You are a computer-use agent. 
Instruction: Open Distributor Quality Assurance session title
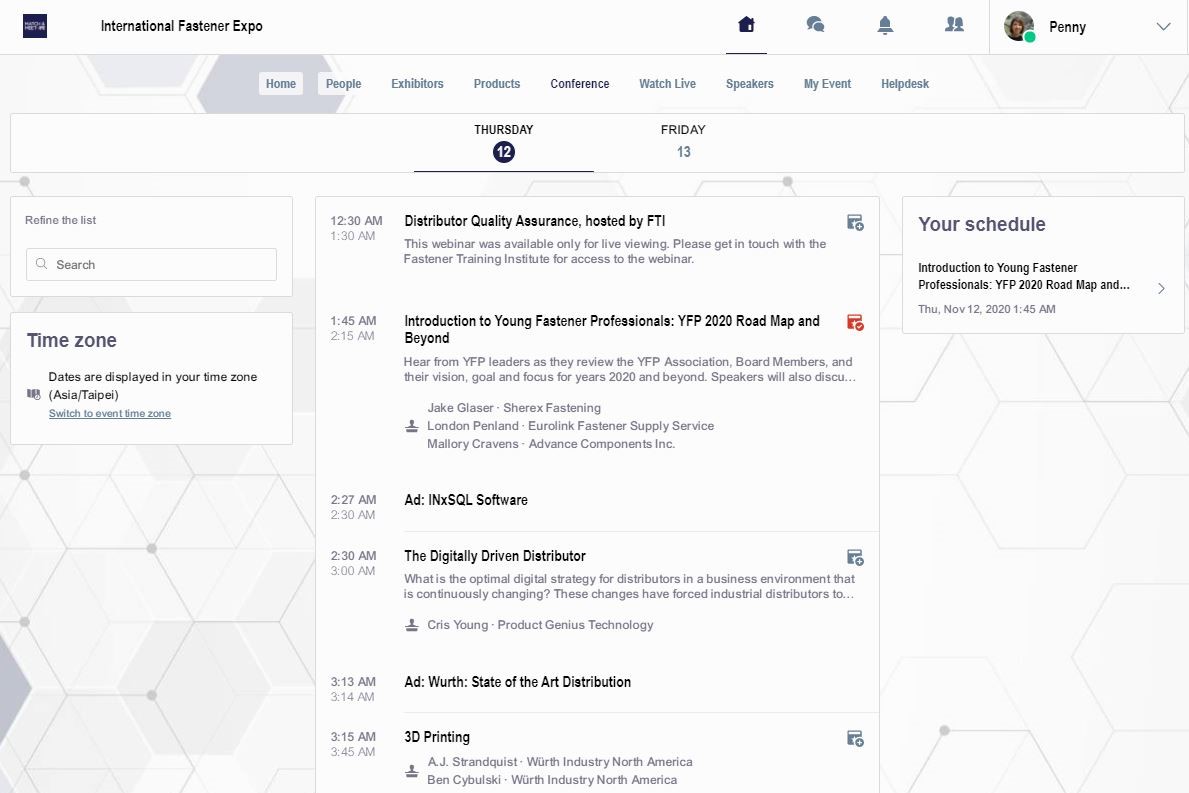(534, 221)
